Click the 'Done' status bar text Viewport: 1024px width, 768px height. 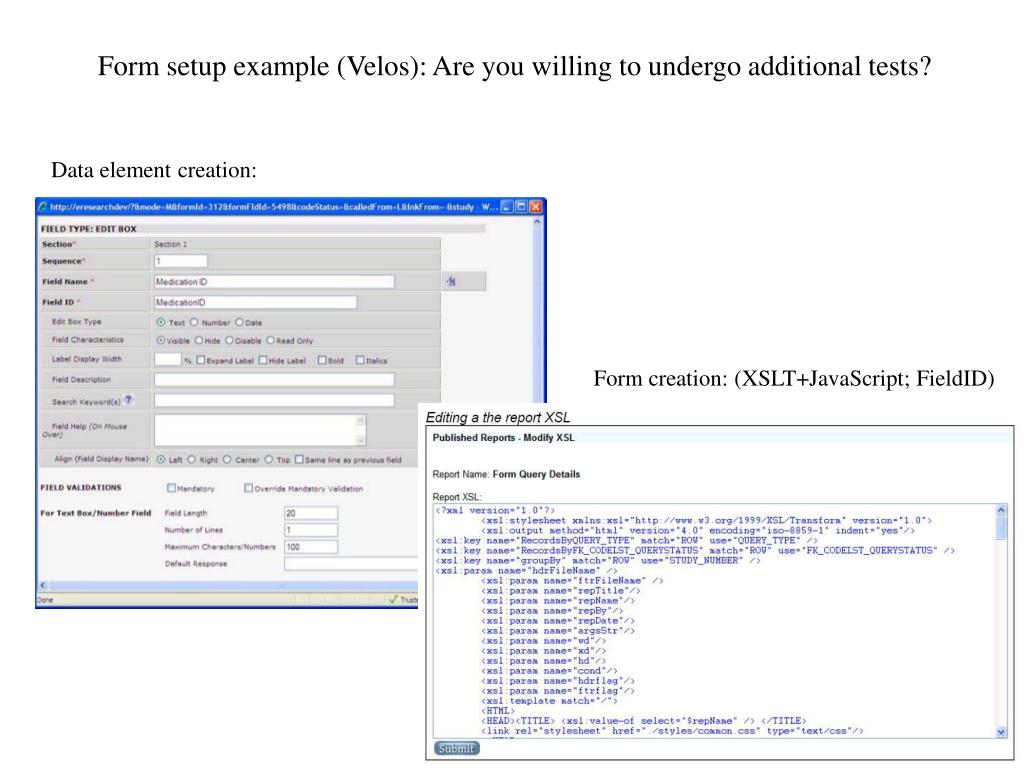pyautogui.click(x=45, y=600)
